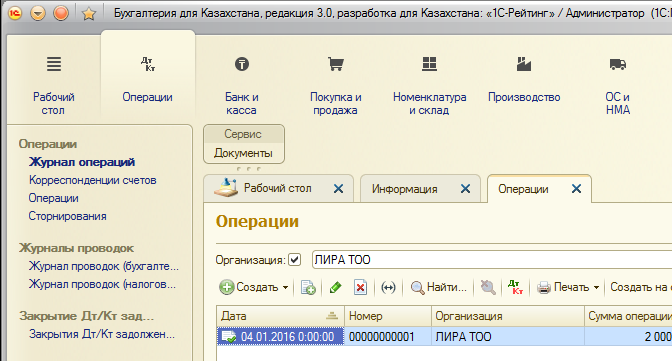Open the Производство factory section
672x361 pixels.
pos(524,81)
